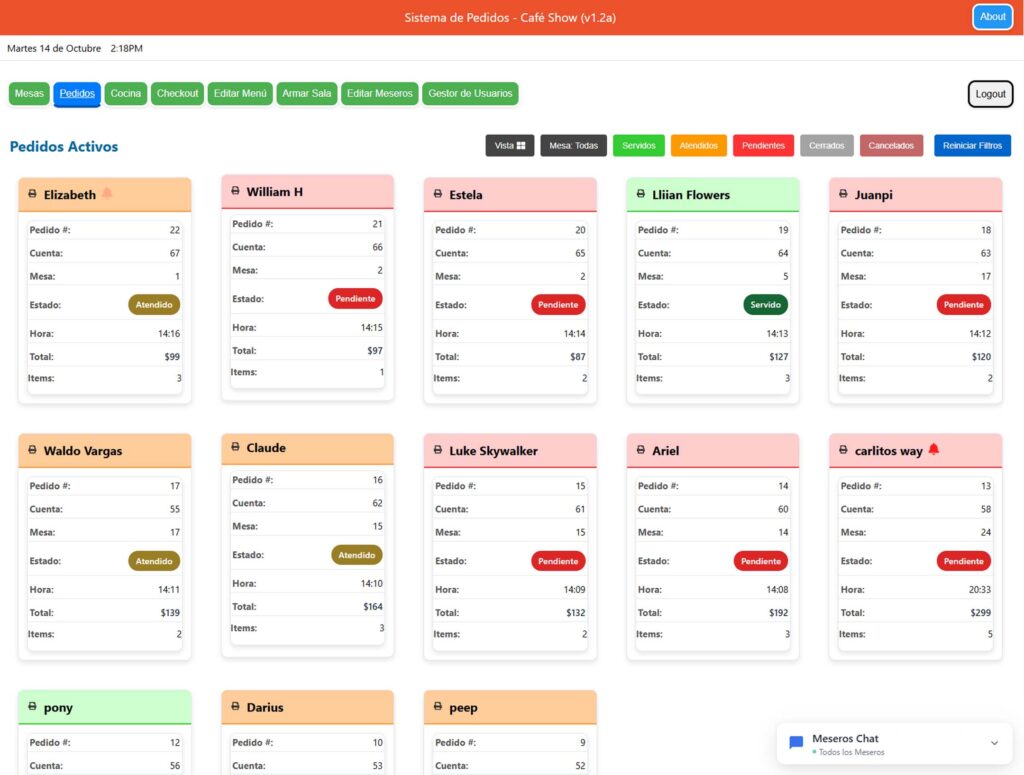This screenshot has height=775, width=1024.
Task: Open the Mesa: Todas filter dropdown
Action: (574, 145)
